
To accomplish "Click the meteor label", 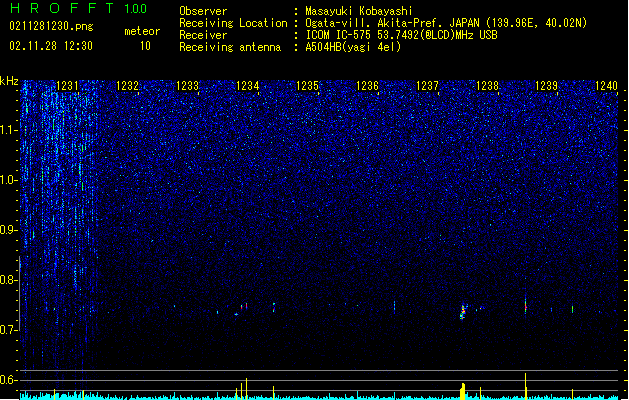I will pyautogui.click(x=142, y=31).
